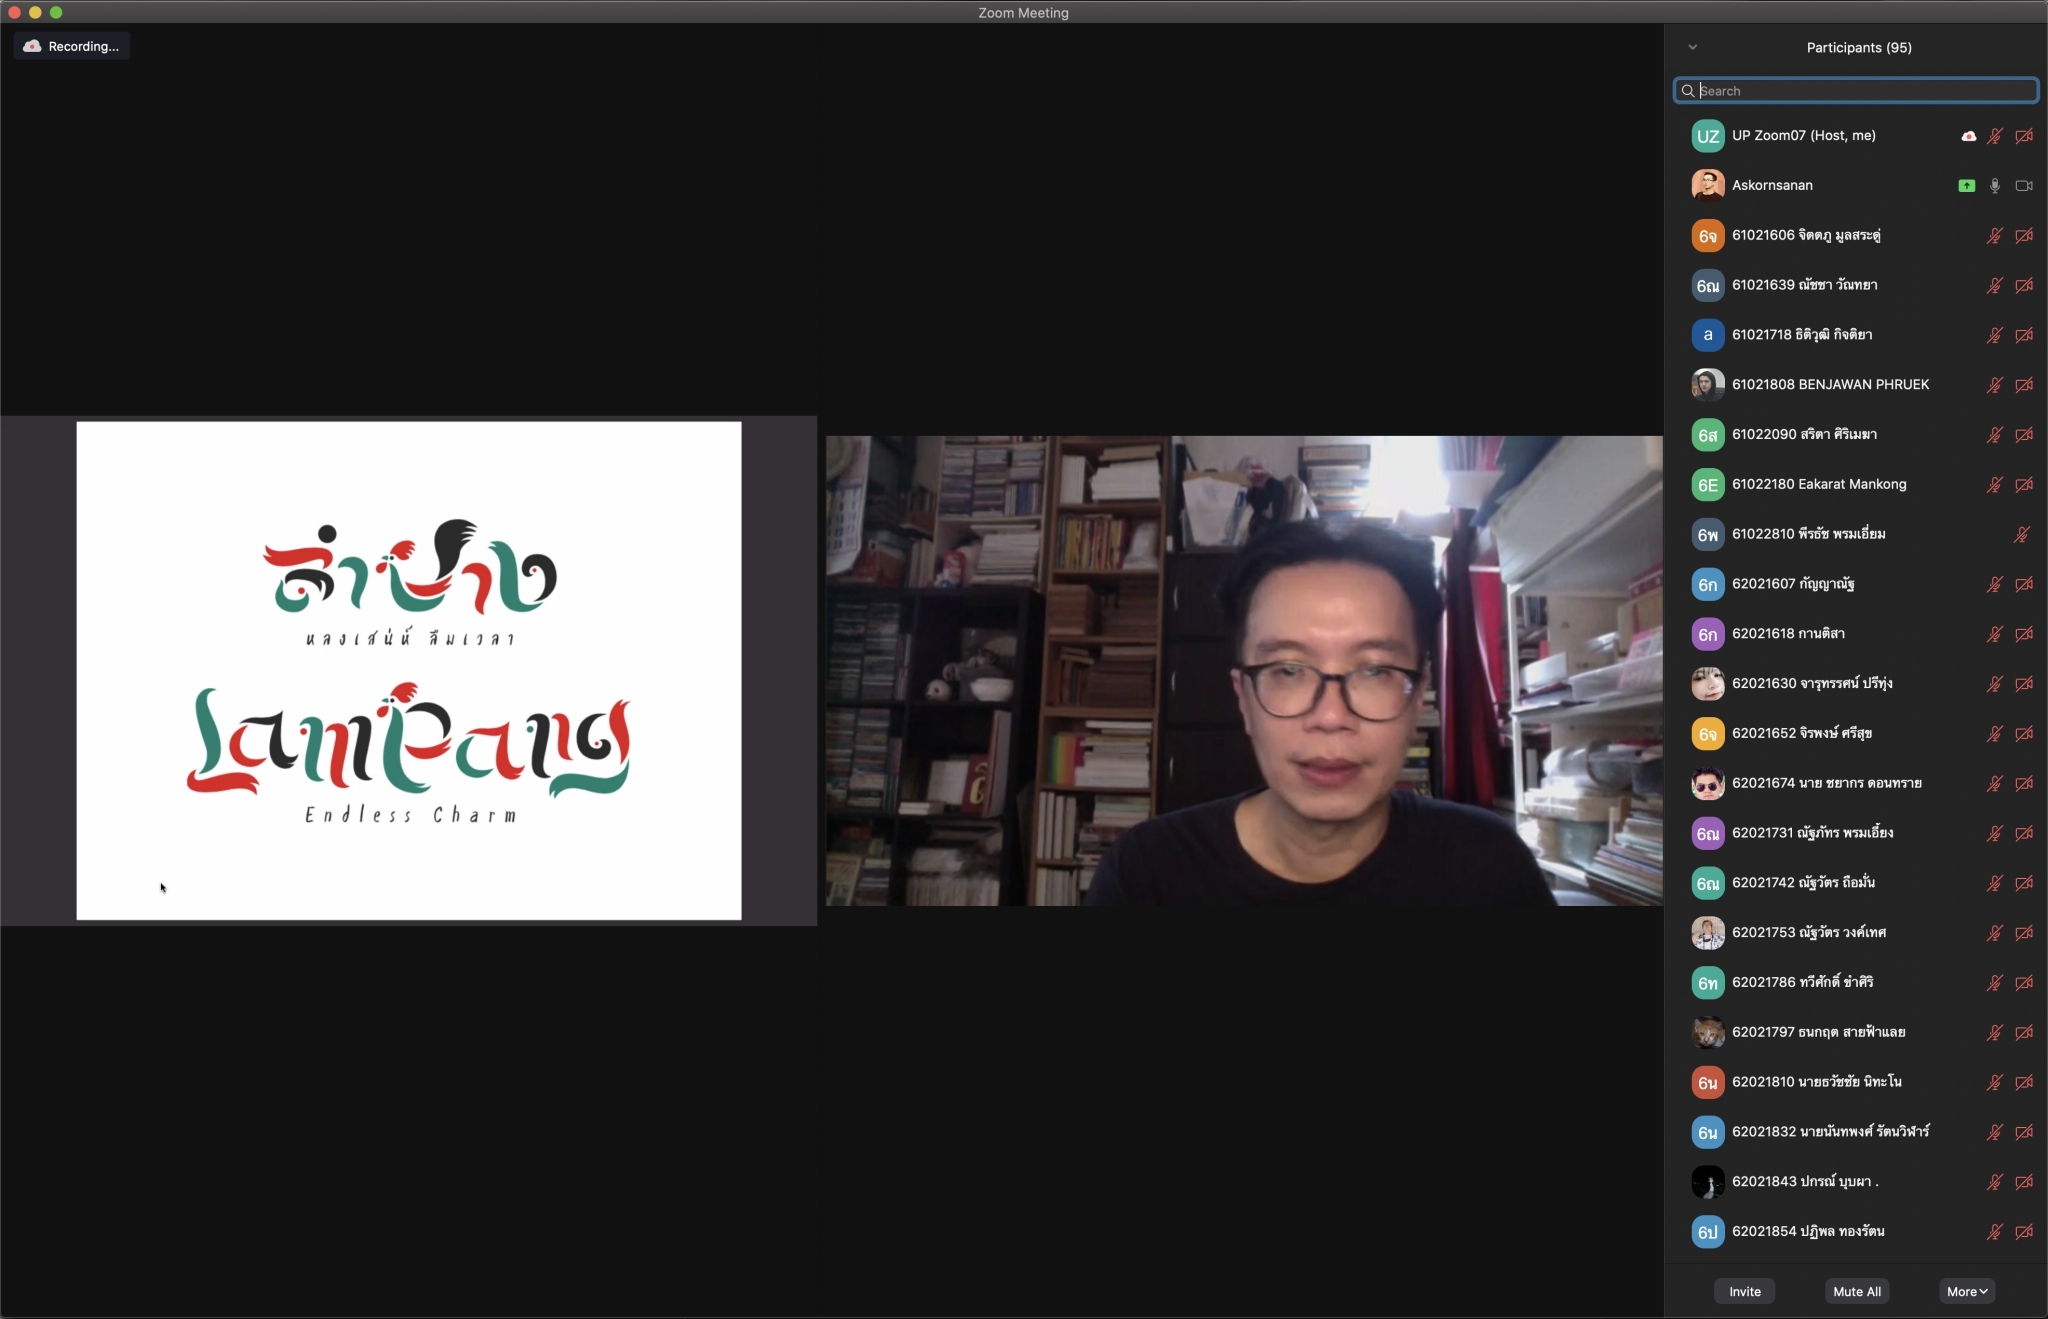Click the muted mic icon for 62021810
Screen dimensions: 2048x1319
pyautogui.click(x=1995, y=1083)
